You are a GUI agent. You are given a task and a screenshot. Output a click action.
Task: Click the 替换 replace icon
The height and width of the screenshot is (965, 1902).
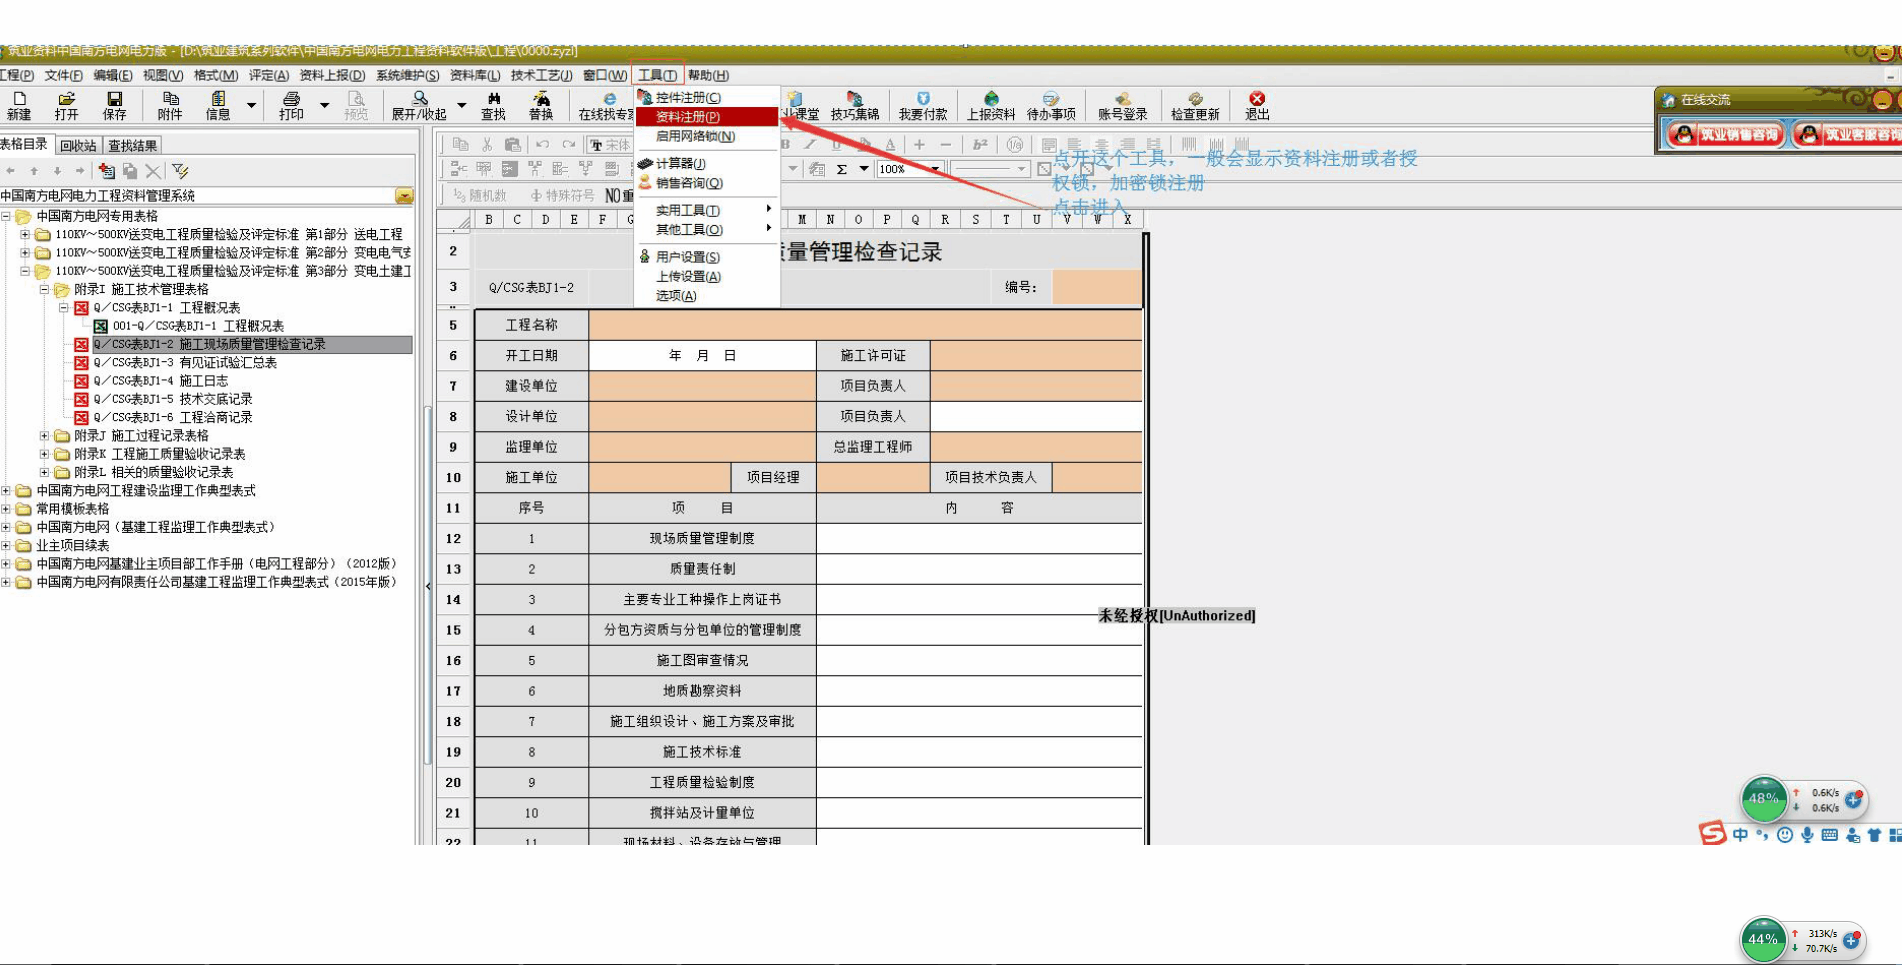point(541,105)
